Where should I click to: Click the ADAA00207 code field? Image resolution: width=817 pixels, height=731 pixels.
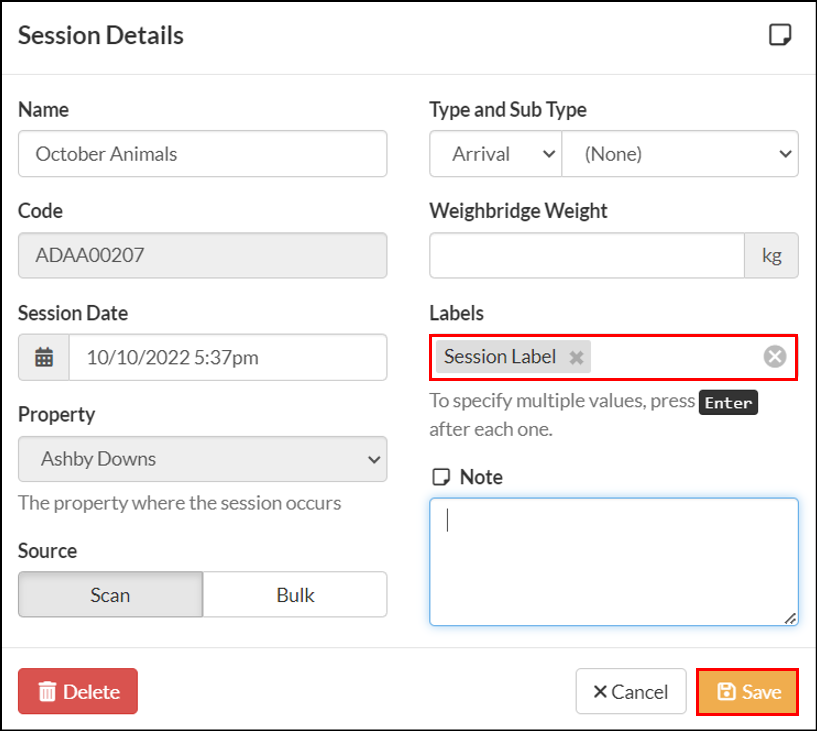[x=203, y=255]
